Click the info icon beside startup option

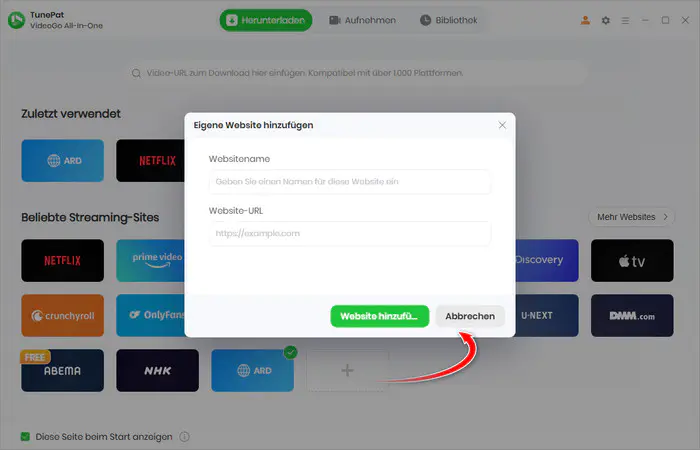(184, 437)
